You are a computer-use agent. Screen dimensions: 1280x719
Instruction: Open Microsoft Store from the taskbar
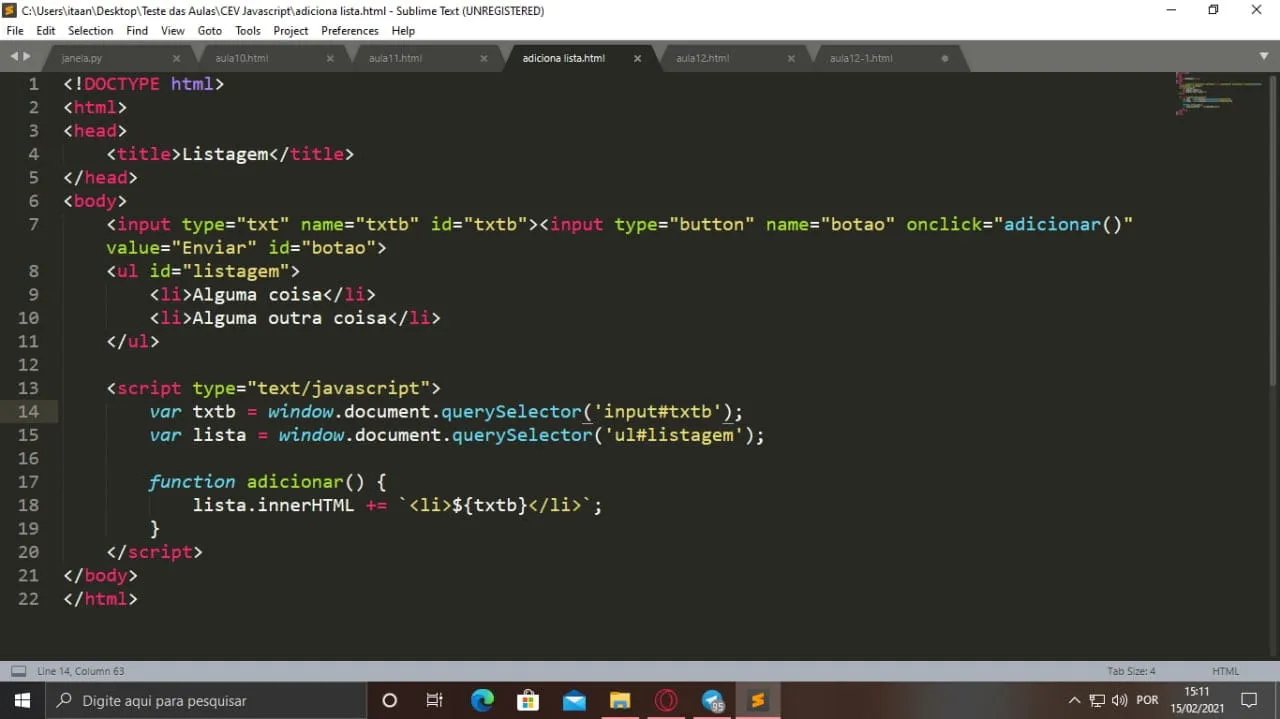pyautogui.click(x=528, y=700)
